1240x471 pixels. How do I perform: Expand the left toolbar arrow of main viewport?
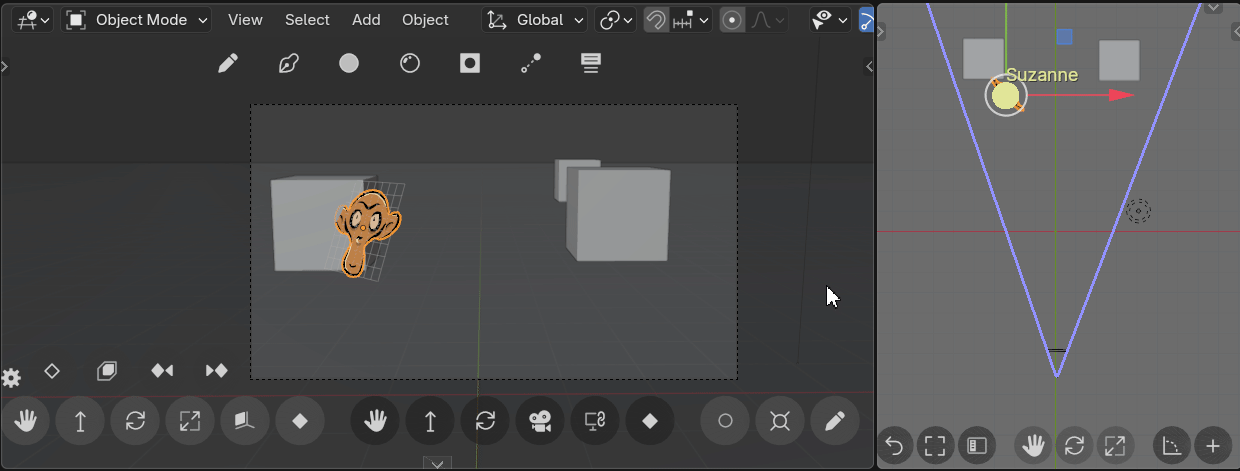(4, 66)
